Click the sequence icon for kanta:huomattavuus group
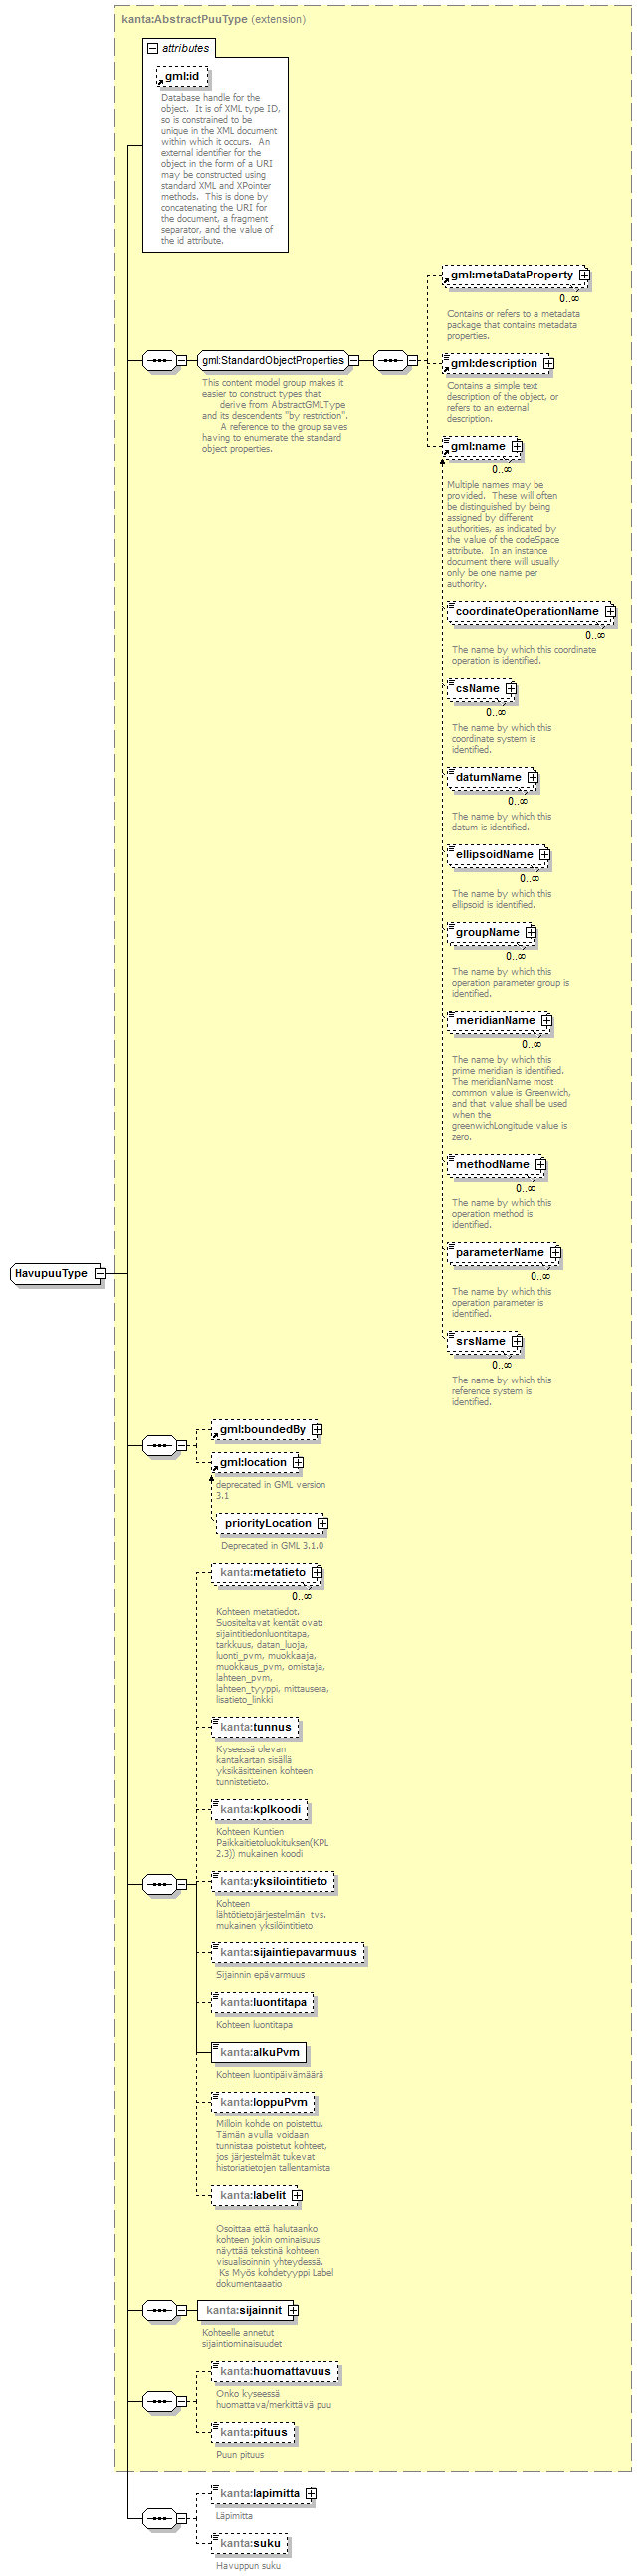This screenshot has height=2576, width=642. 159,2401
